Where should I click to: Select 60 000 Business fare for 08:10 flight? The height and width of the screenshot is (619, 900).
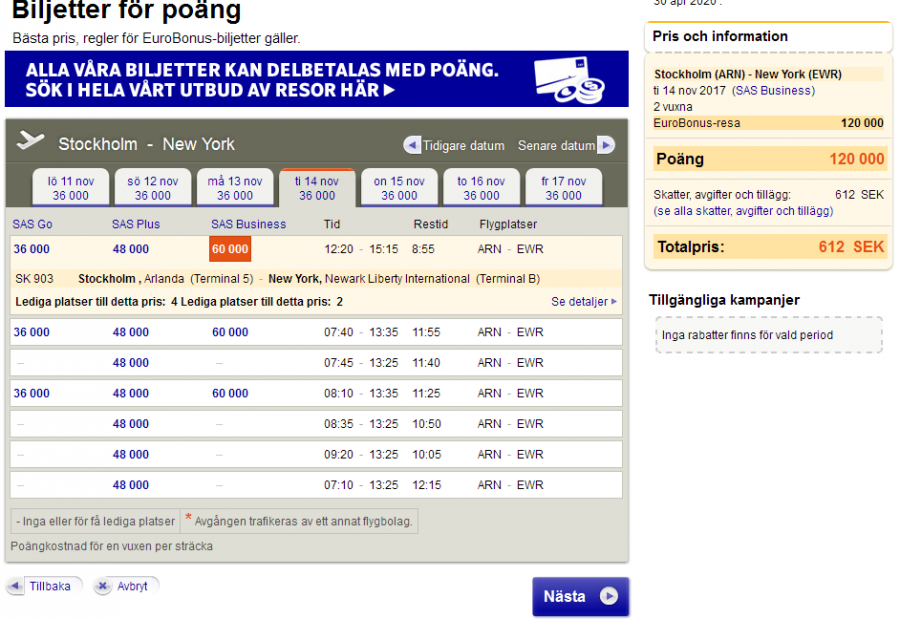tap(230, 393)
